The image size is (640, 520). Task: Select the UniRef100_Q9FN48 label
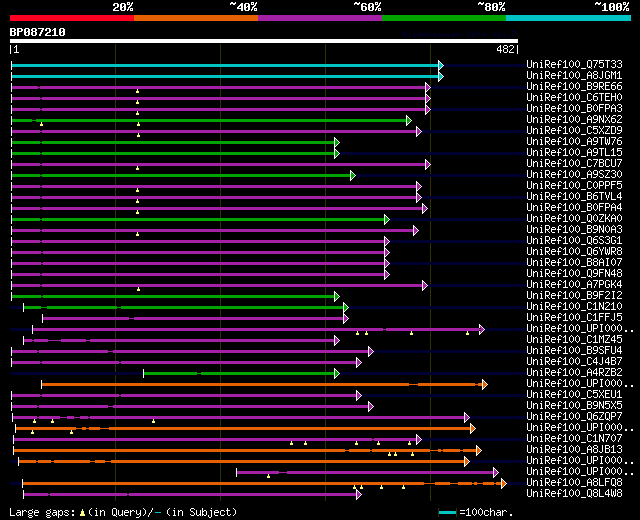click(574, 274)
